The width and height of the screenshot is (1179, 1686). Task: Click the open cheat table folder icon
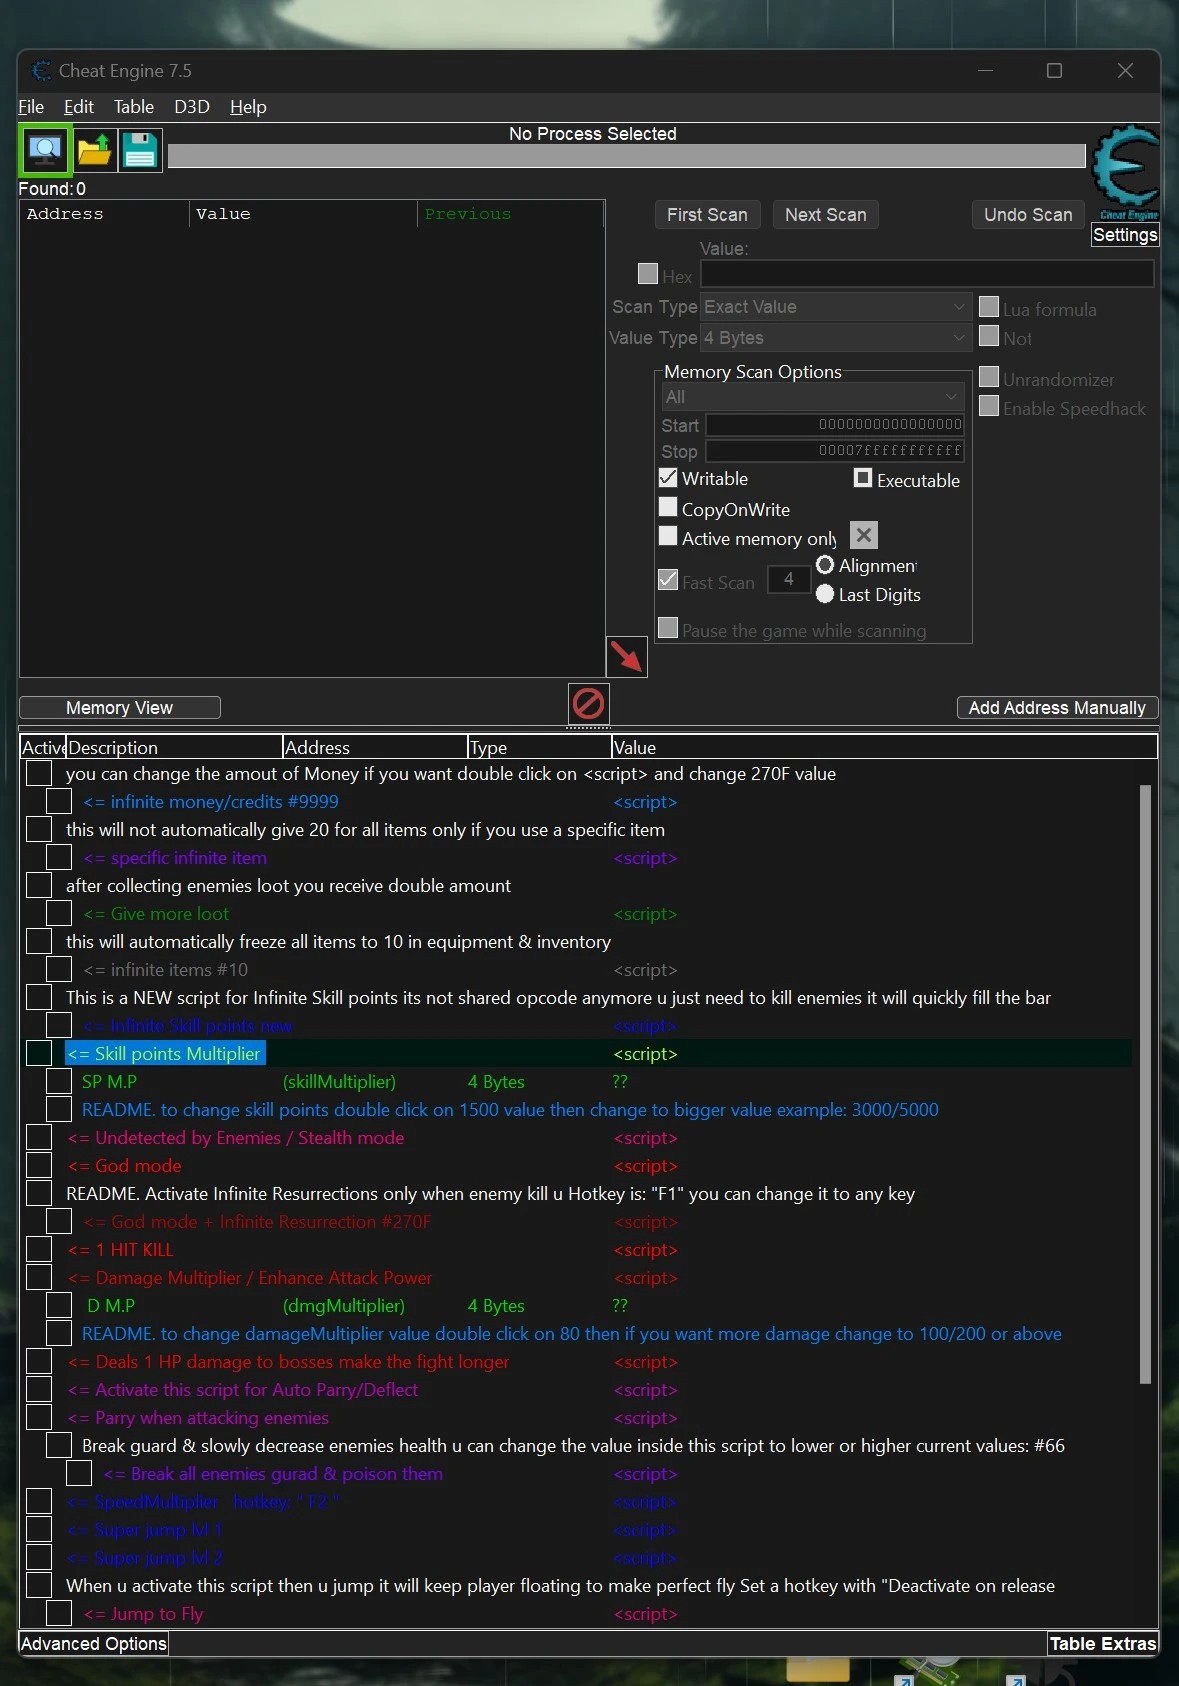(x=94, y=150)
